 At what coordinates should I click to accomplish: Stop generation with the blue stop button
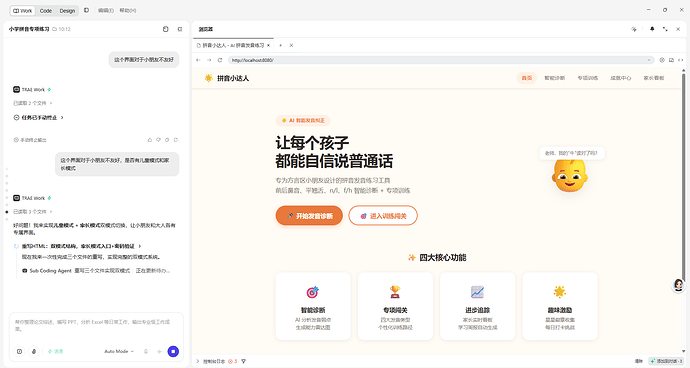tap(173, 351)
